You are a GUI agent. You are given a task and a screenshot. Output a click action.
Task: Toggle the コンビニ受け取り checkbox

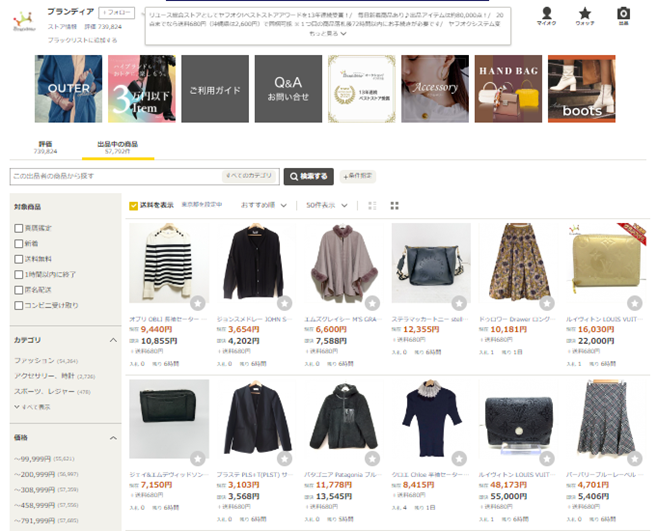tap(18, 306)
